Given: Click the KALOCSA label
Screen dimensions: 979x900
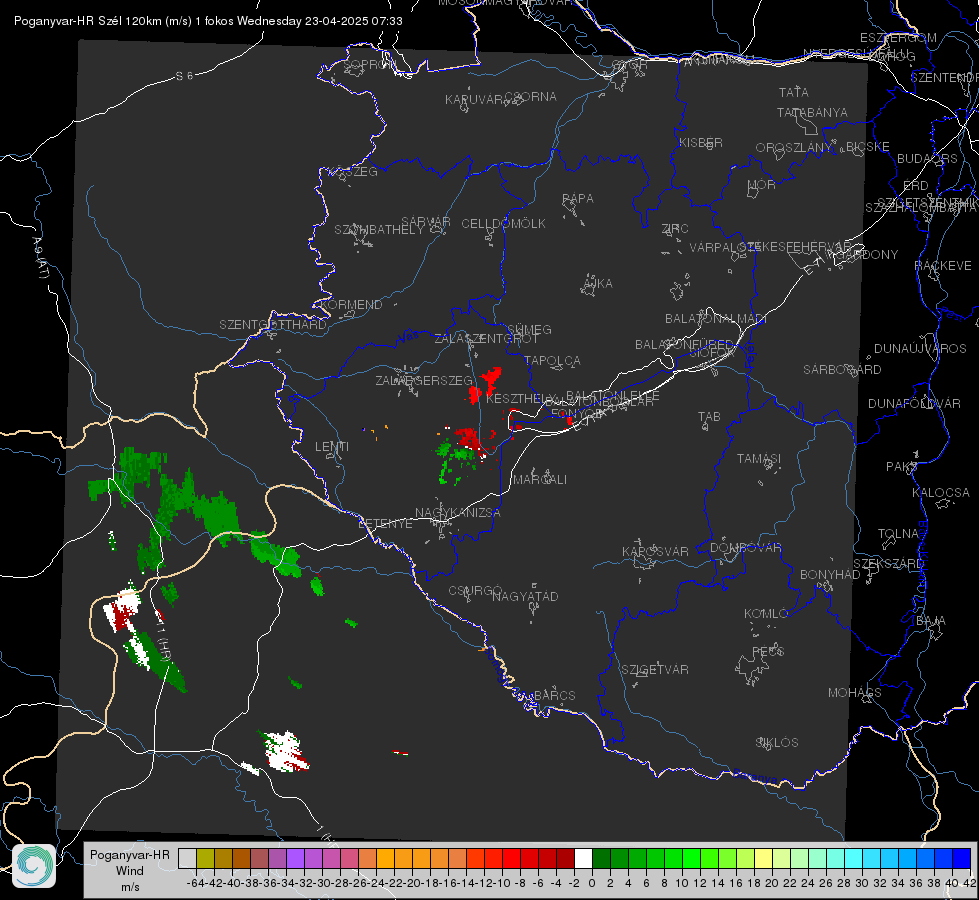Looking at the screenshot, I should pyautogui.click(x=940, y=493).
